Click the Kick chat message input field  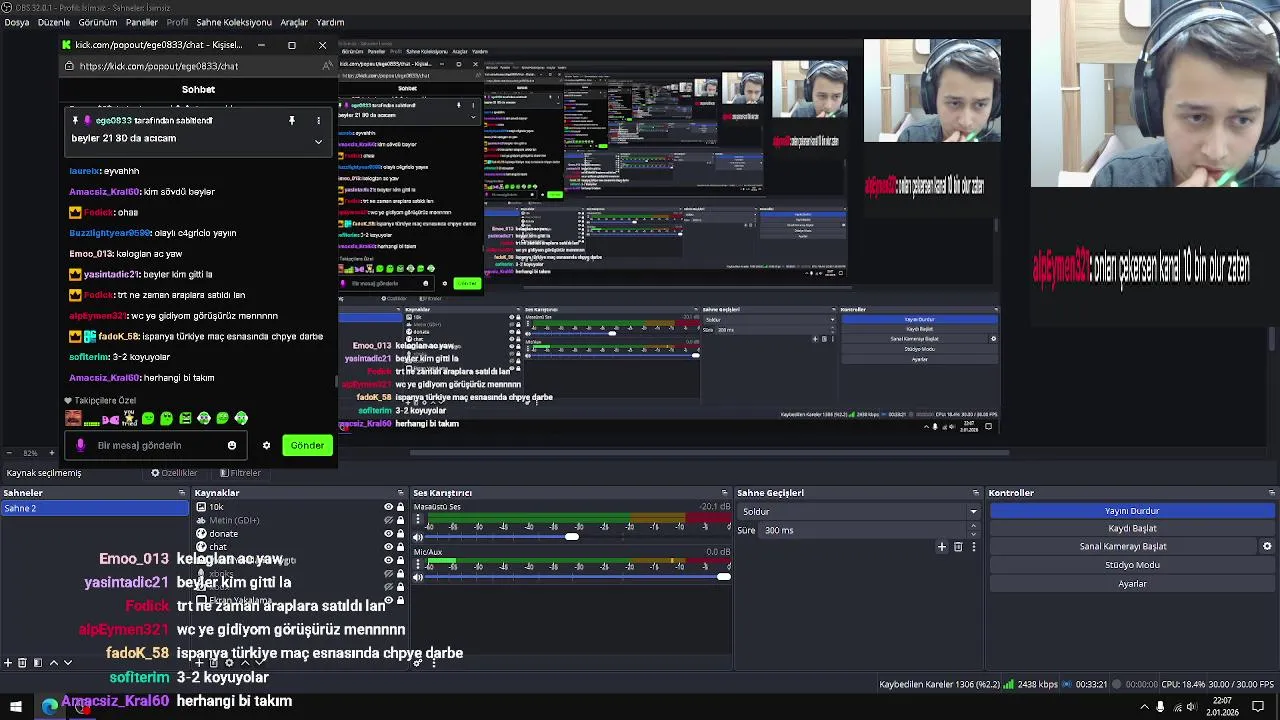coord(155,445)
